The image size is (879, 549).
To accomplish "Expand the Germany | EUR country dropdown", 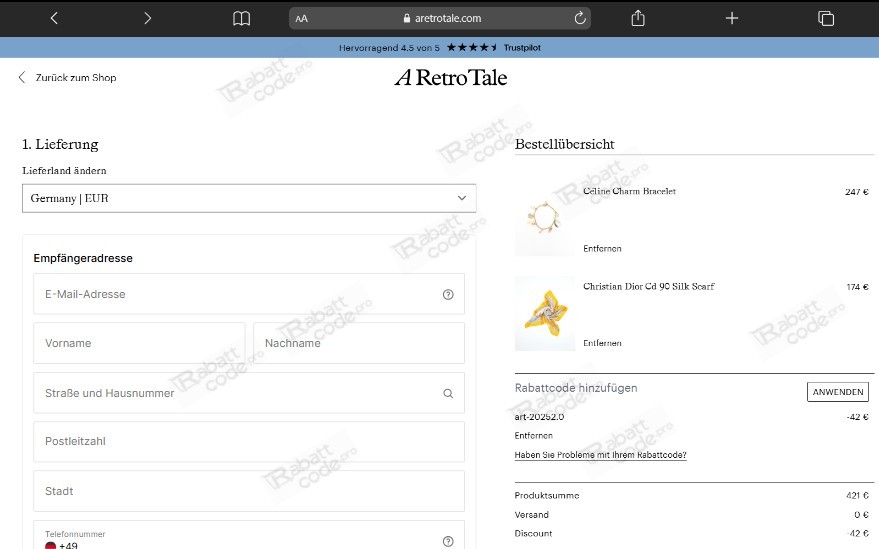I will pyautogui.click(x=249, y=198).
